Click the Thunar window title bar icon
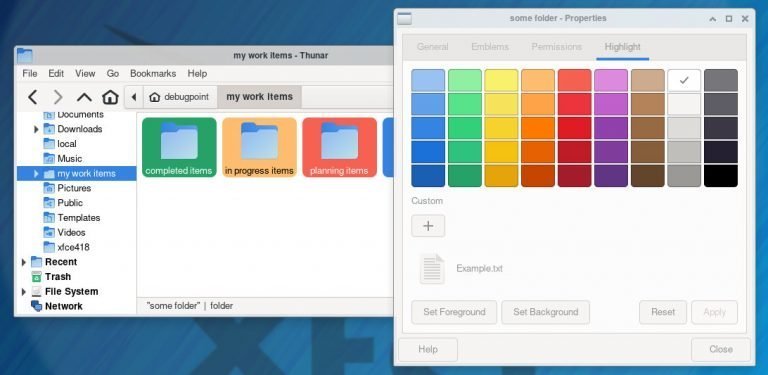 tap(24, 55)
